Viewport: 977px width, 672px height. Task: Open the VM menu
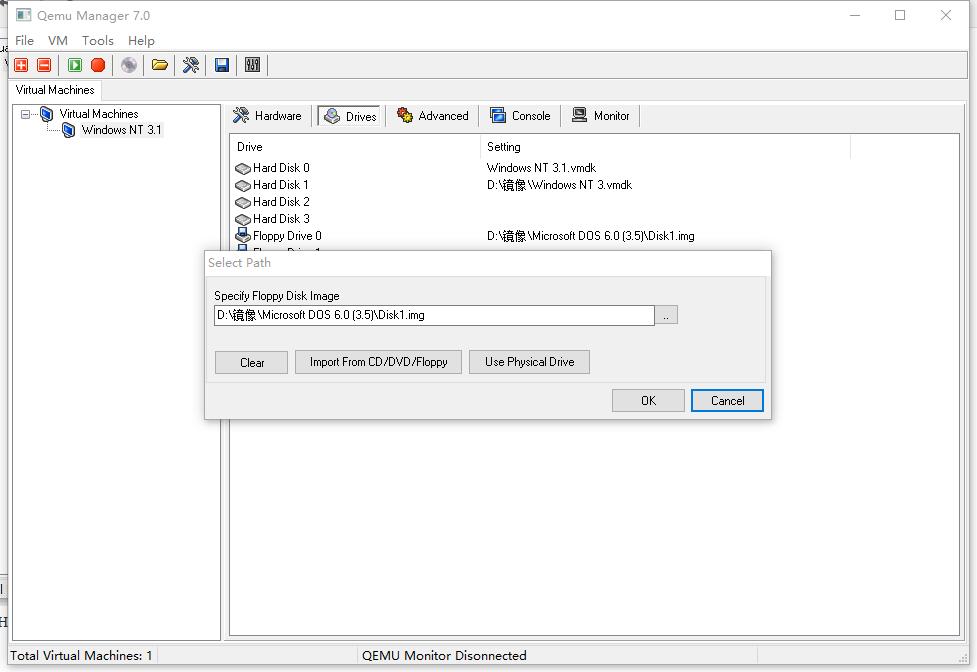point(58,40)
